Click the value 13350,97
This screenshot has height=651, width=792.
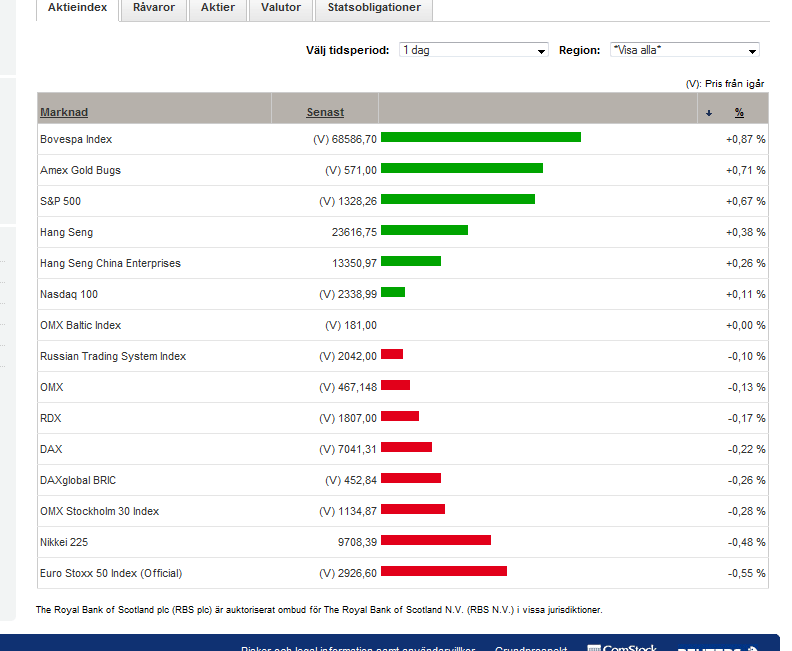coord(355,263)
